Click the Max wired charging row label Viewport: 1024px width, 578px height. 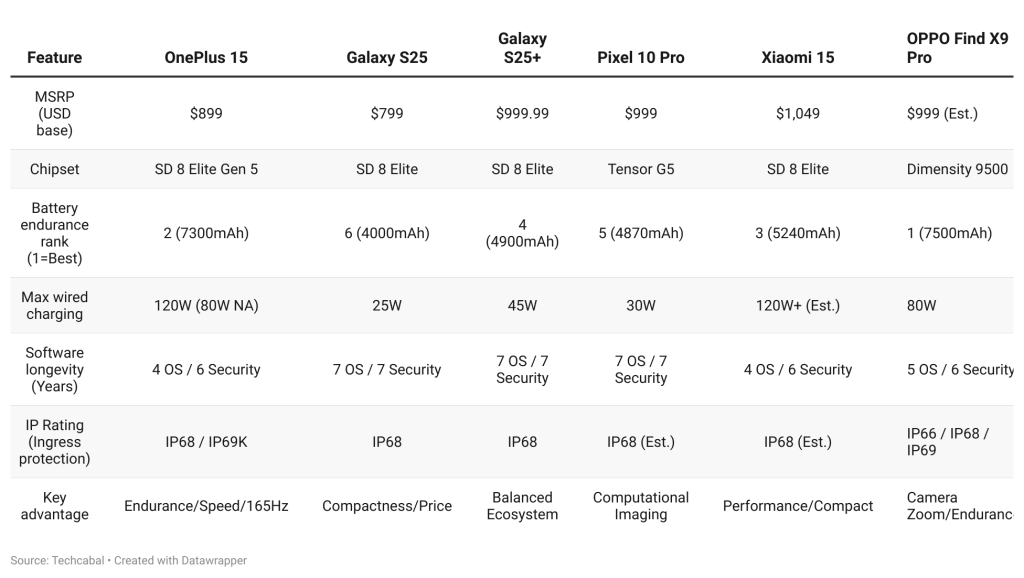(54, 305)
